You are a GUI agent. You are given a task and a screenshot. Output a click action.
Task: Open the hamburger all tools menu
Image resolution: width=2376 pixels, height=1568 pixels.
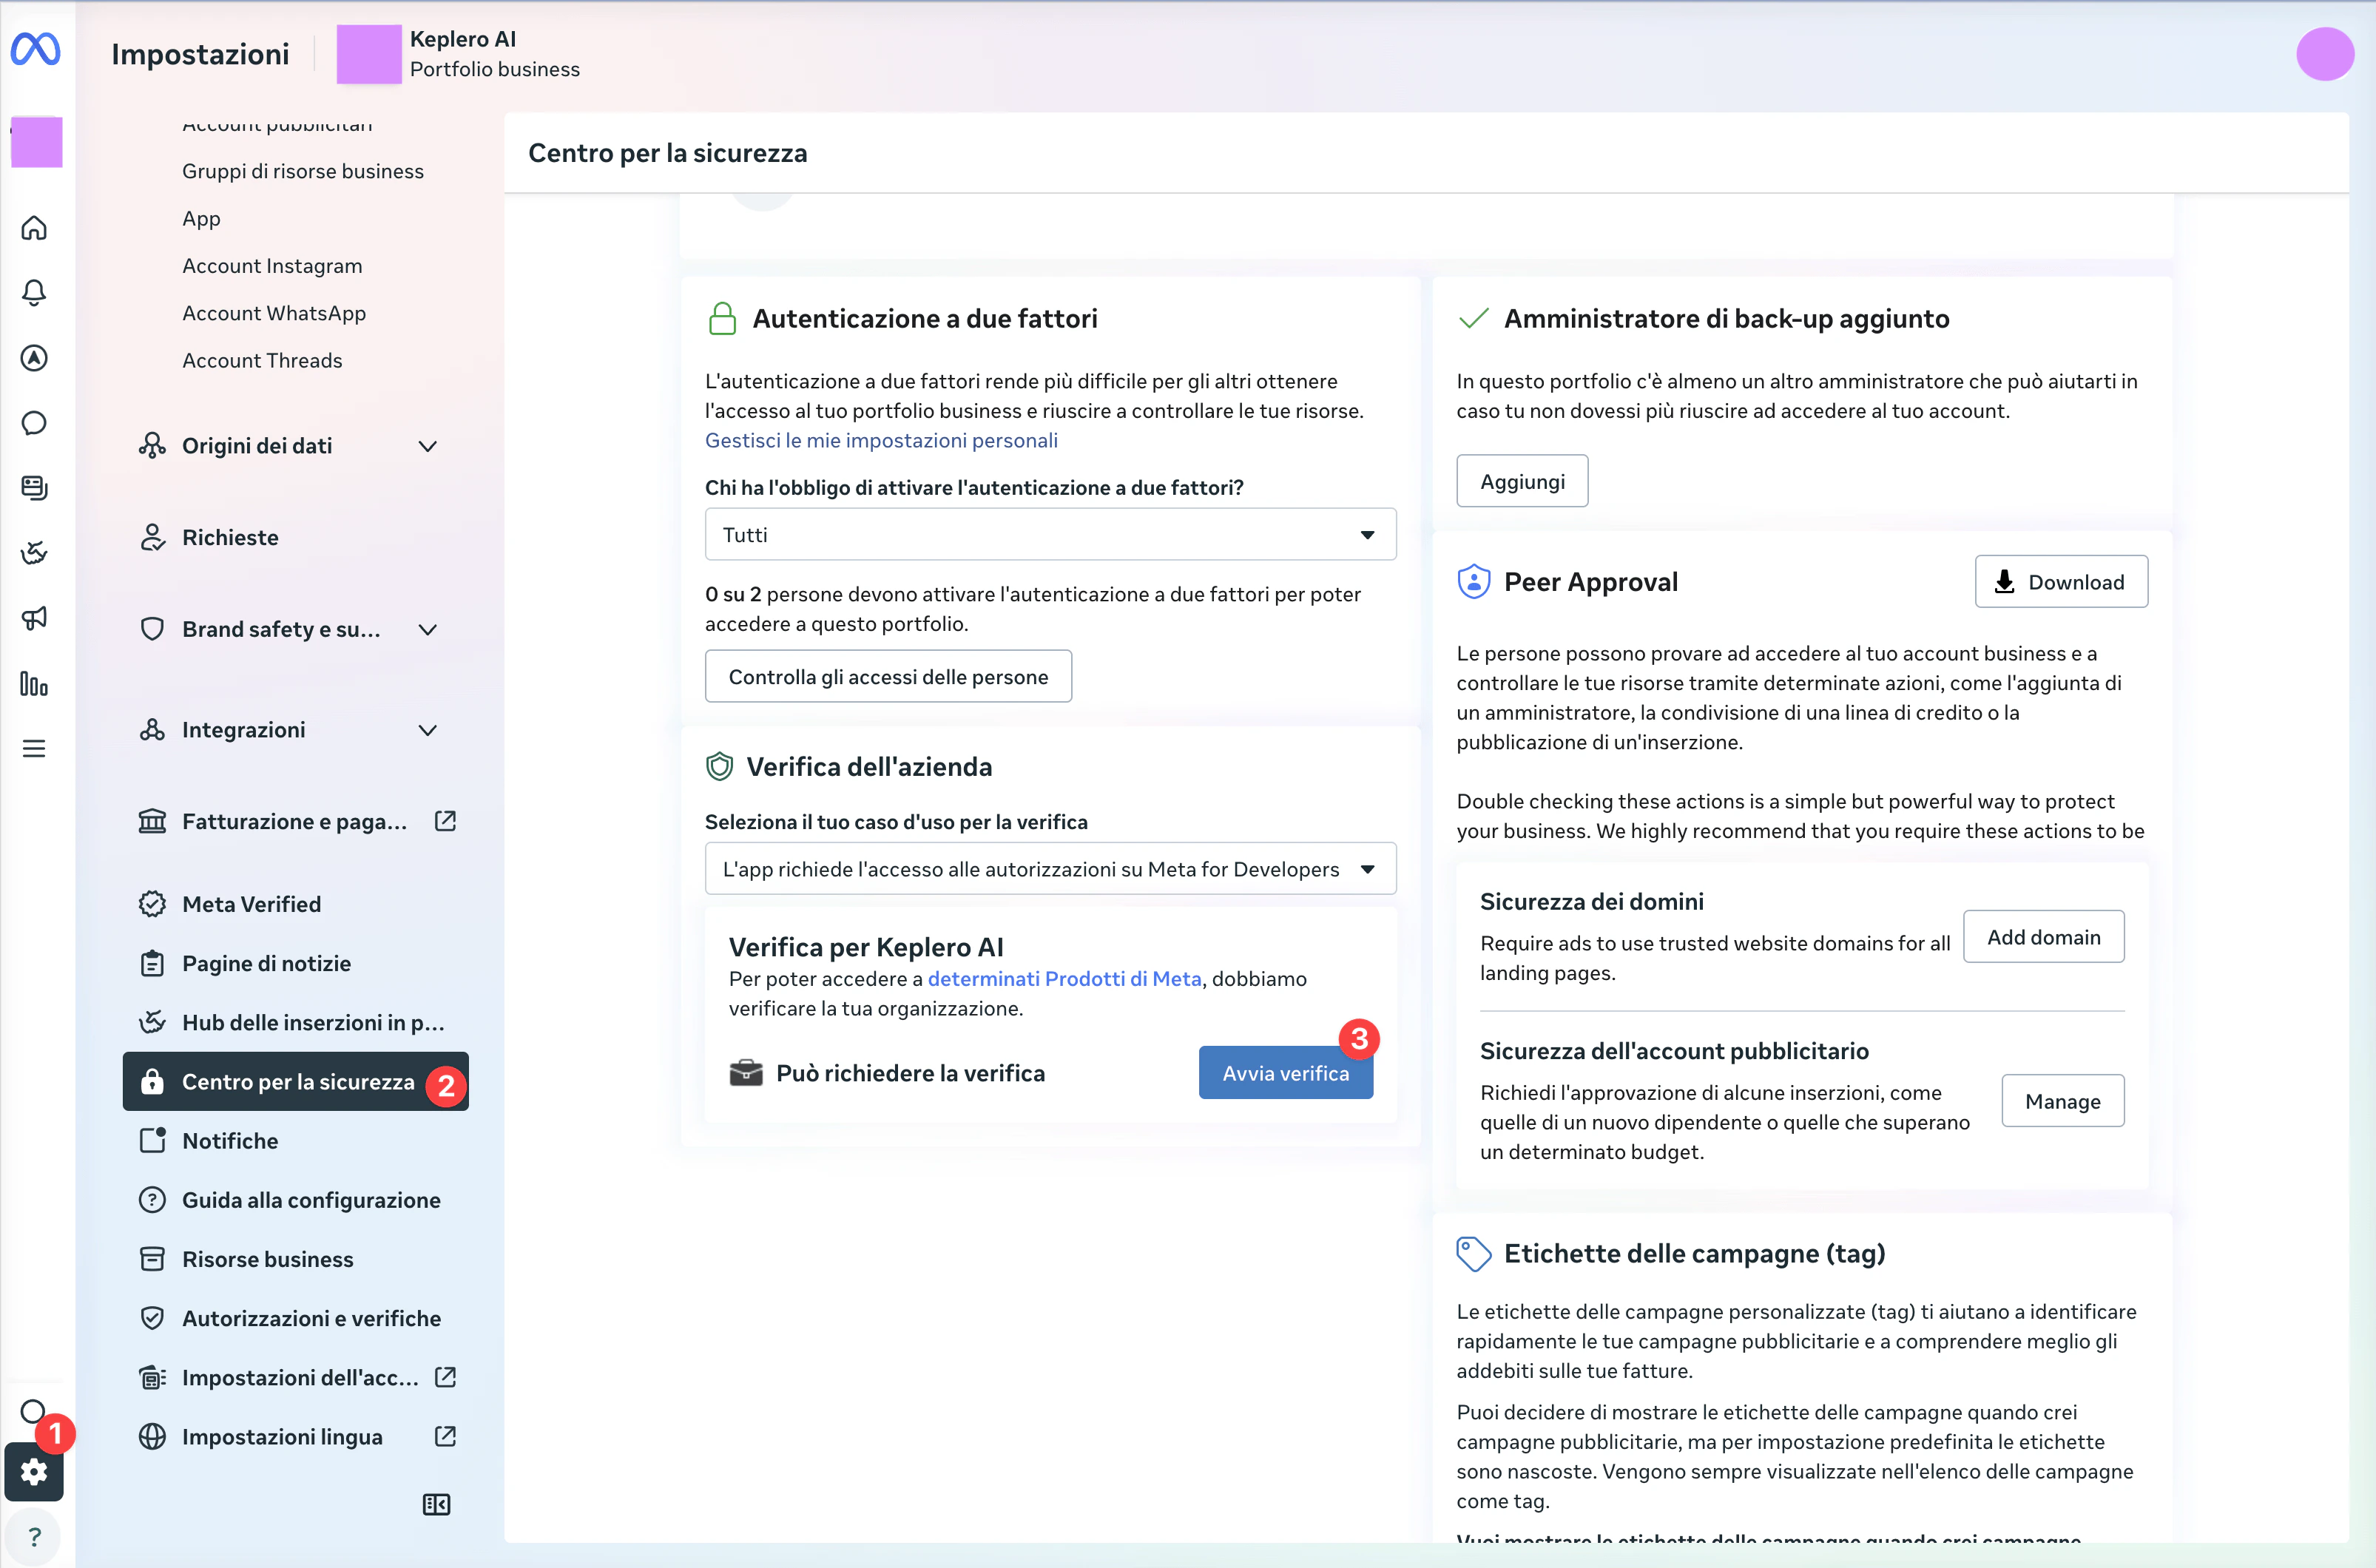(34, 748)
